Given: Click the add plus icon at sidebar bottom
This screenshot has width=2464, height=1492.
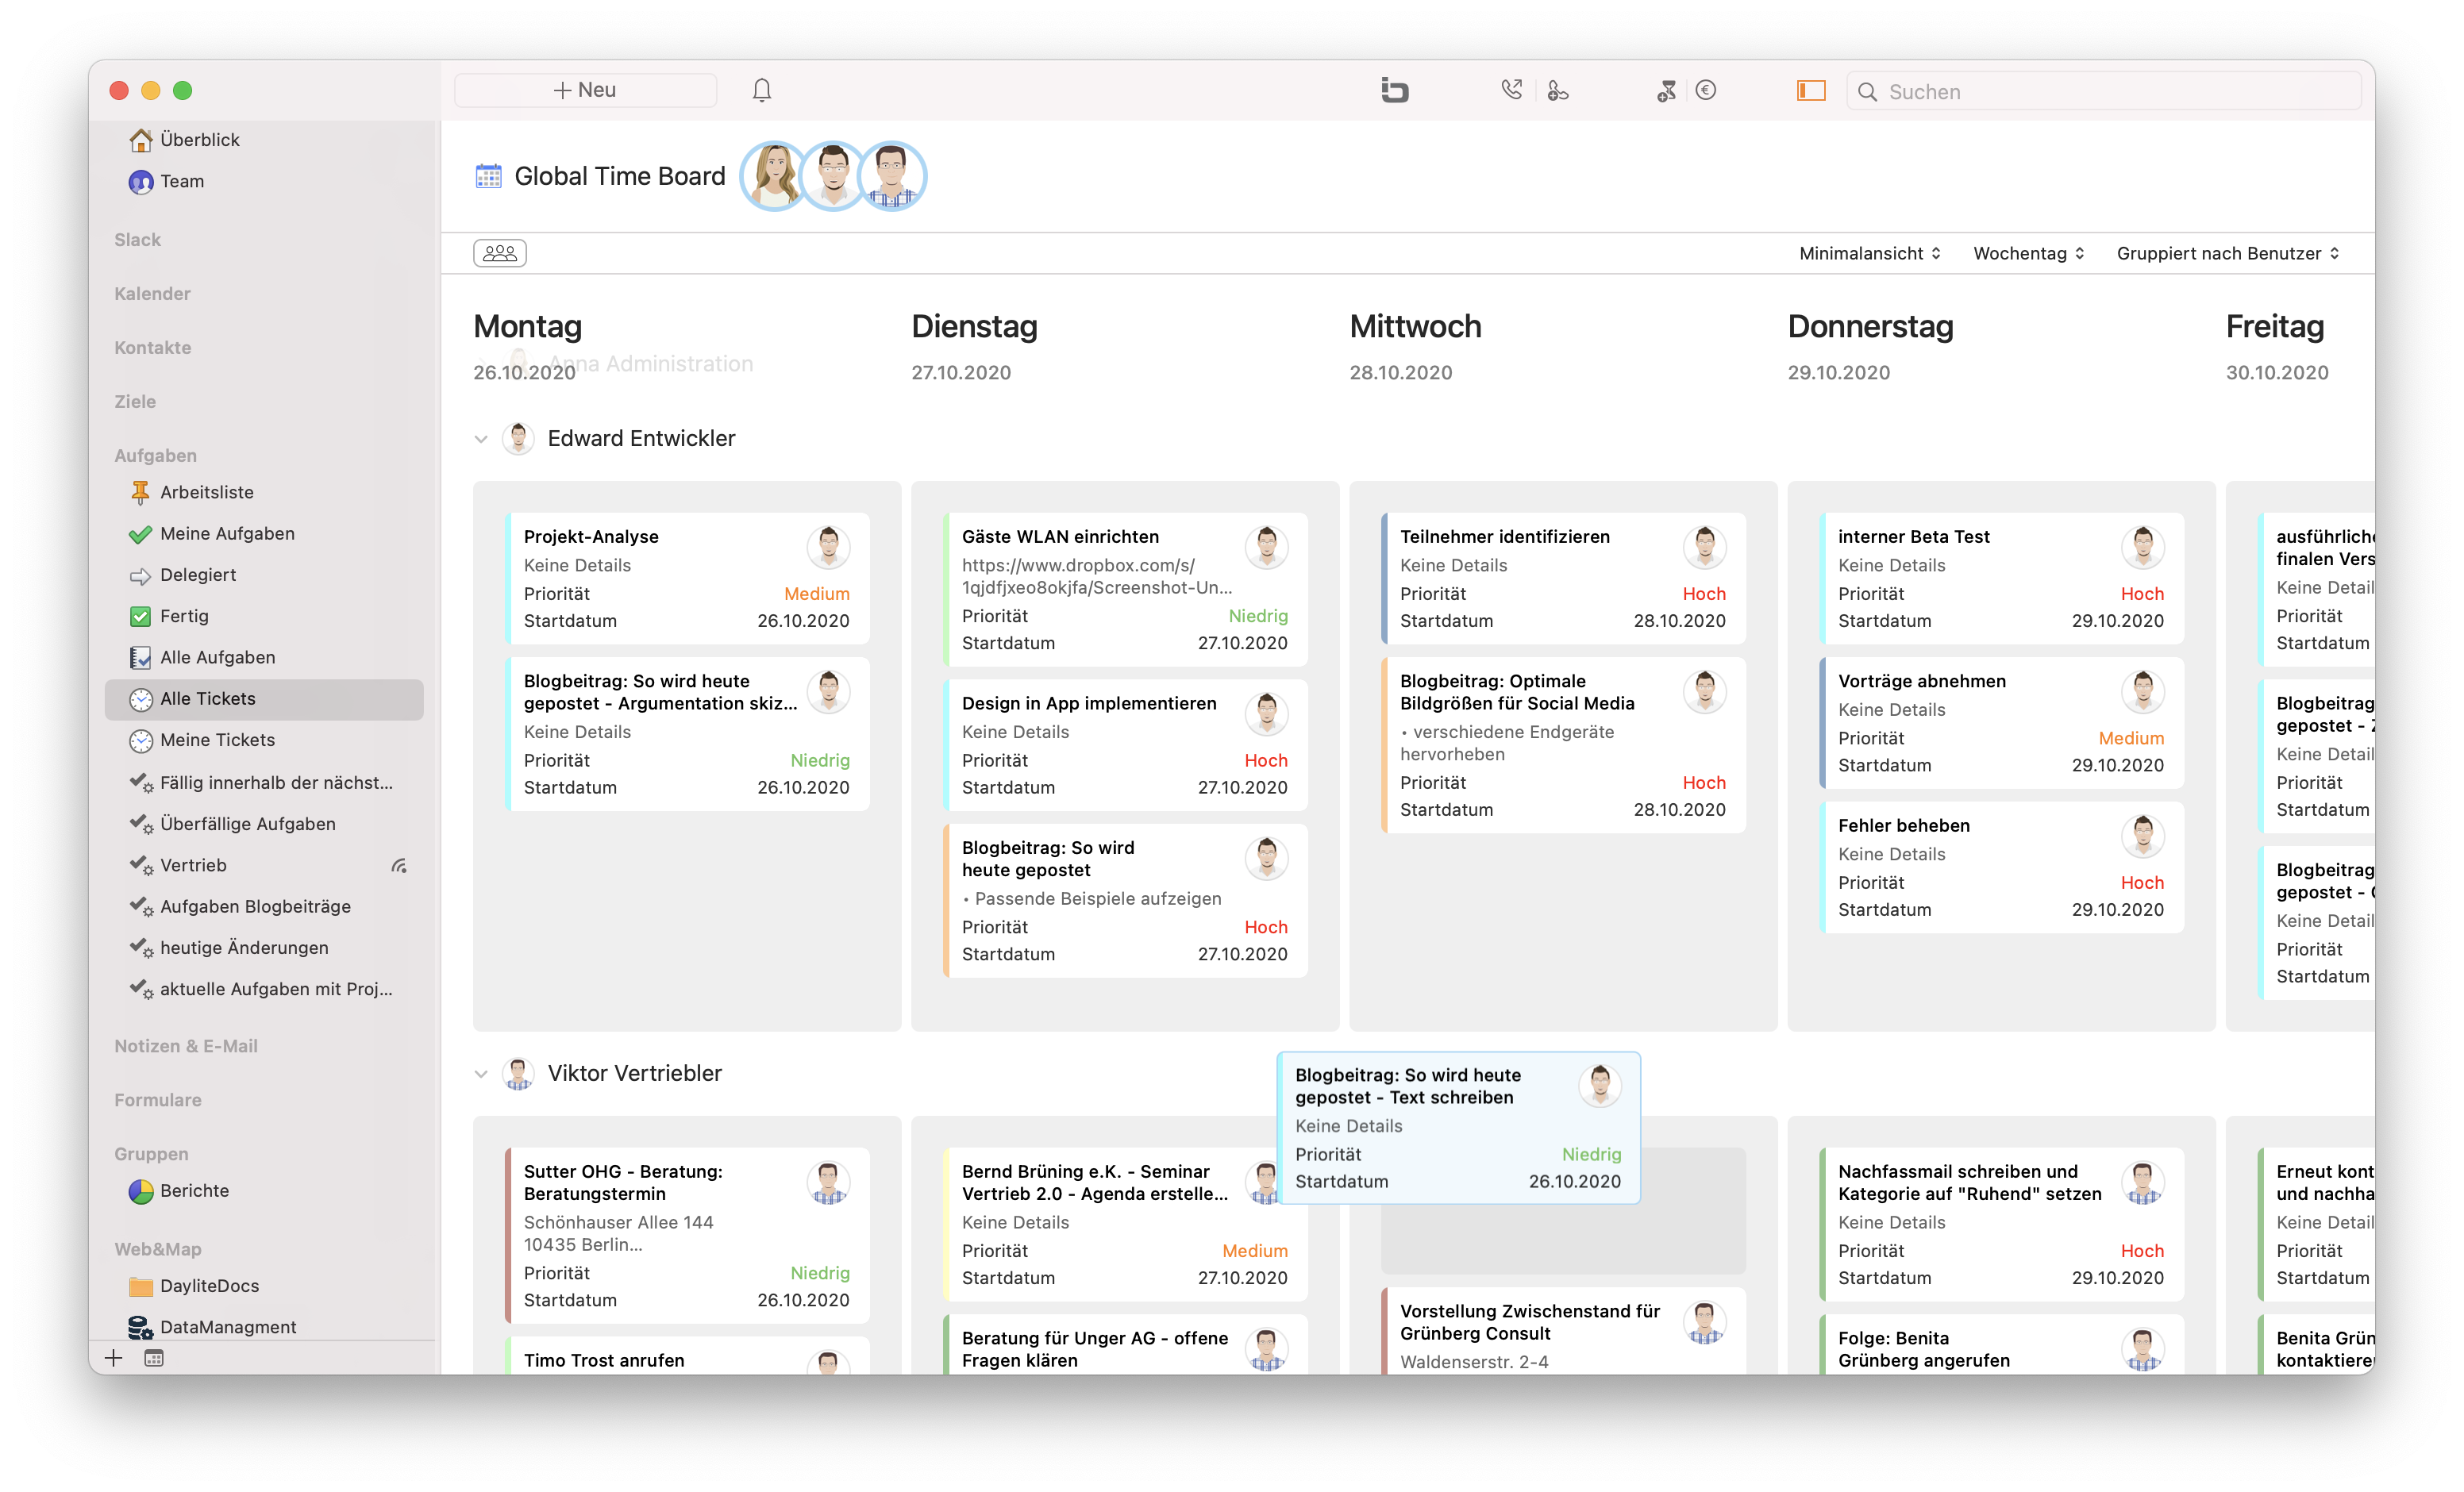Looking at the screenshot, I should (114, 1358).
